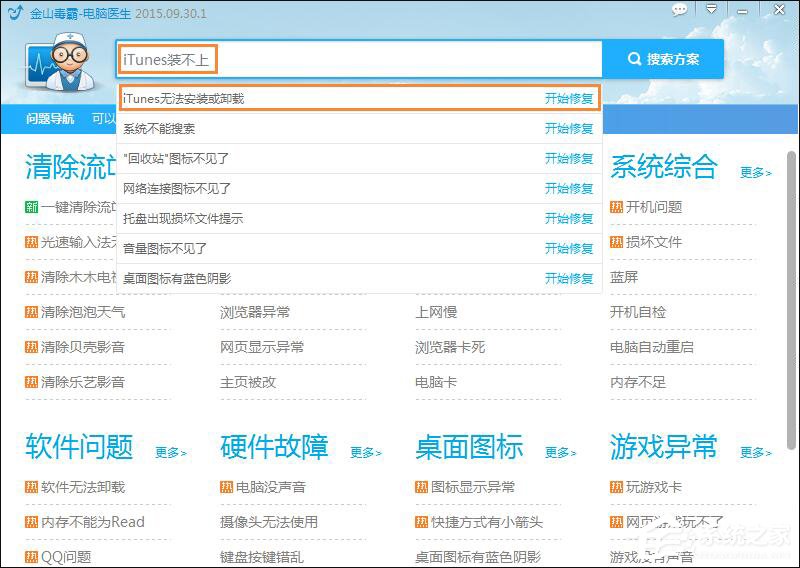Expand 更多 next to 系统综合

pos(755,172)
